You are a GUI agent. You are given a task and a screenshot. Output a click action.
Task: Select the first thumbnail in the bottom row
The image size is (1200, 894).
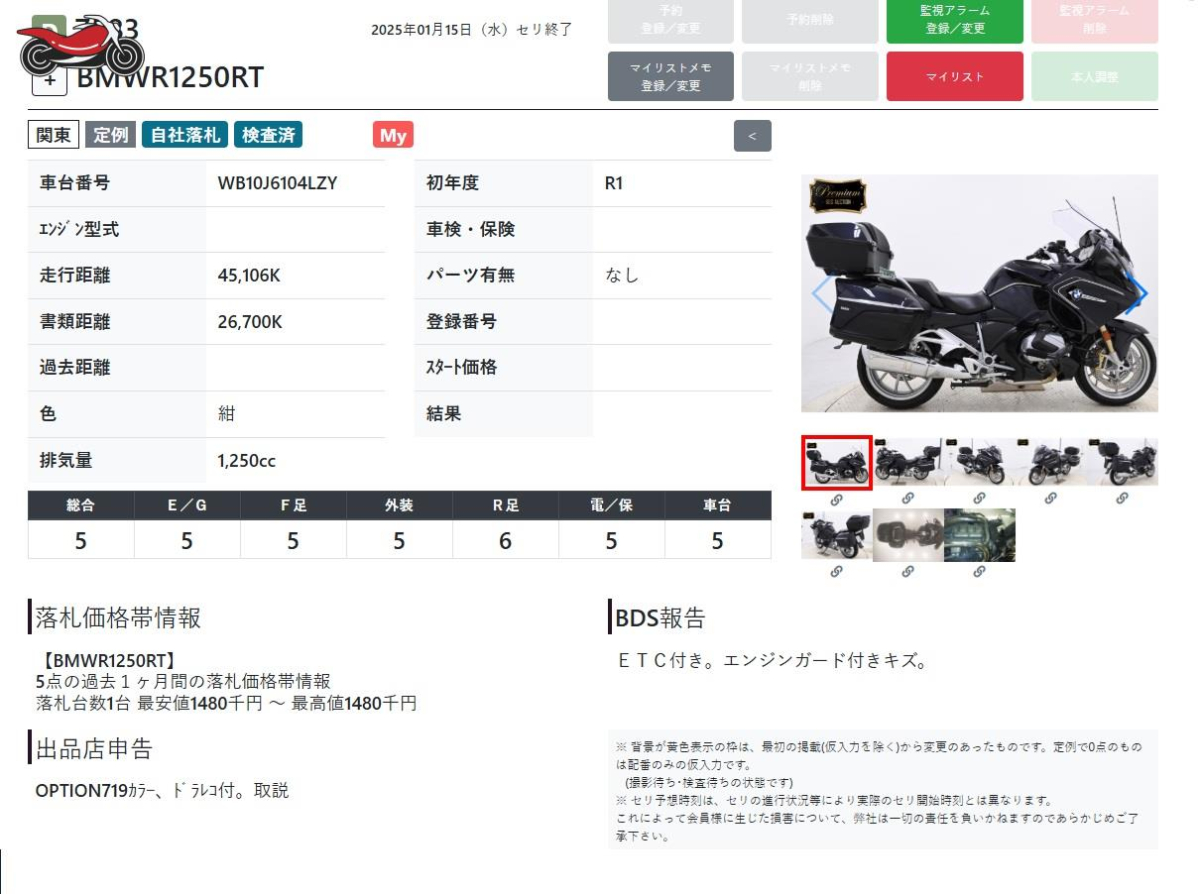[837, 535]
